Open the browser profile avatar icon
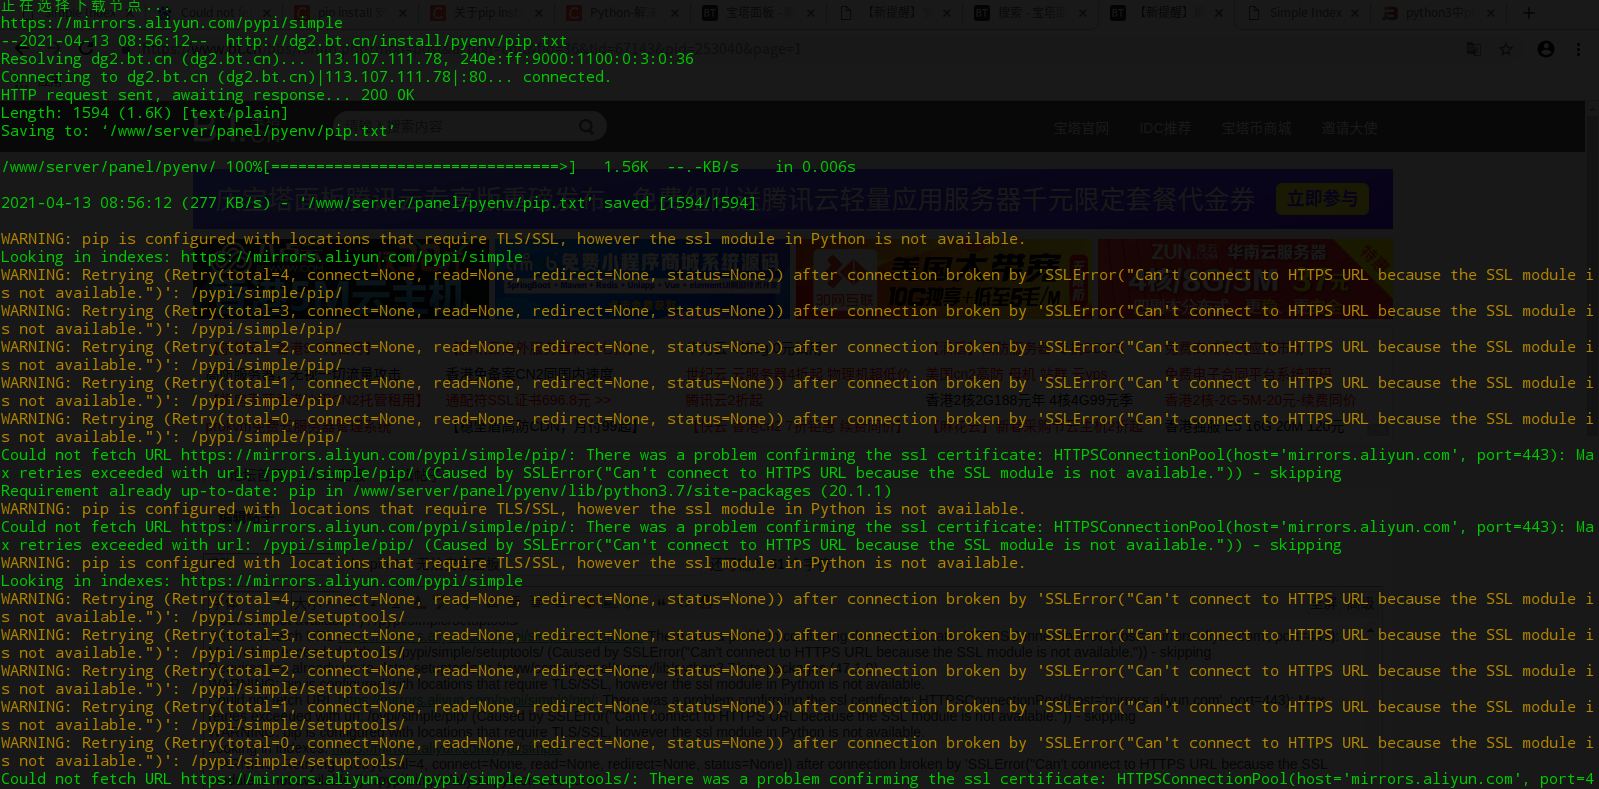Image resolution: width=1599 pixels, height=789 pixels. [x=1546, y=49]
